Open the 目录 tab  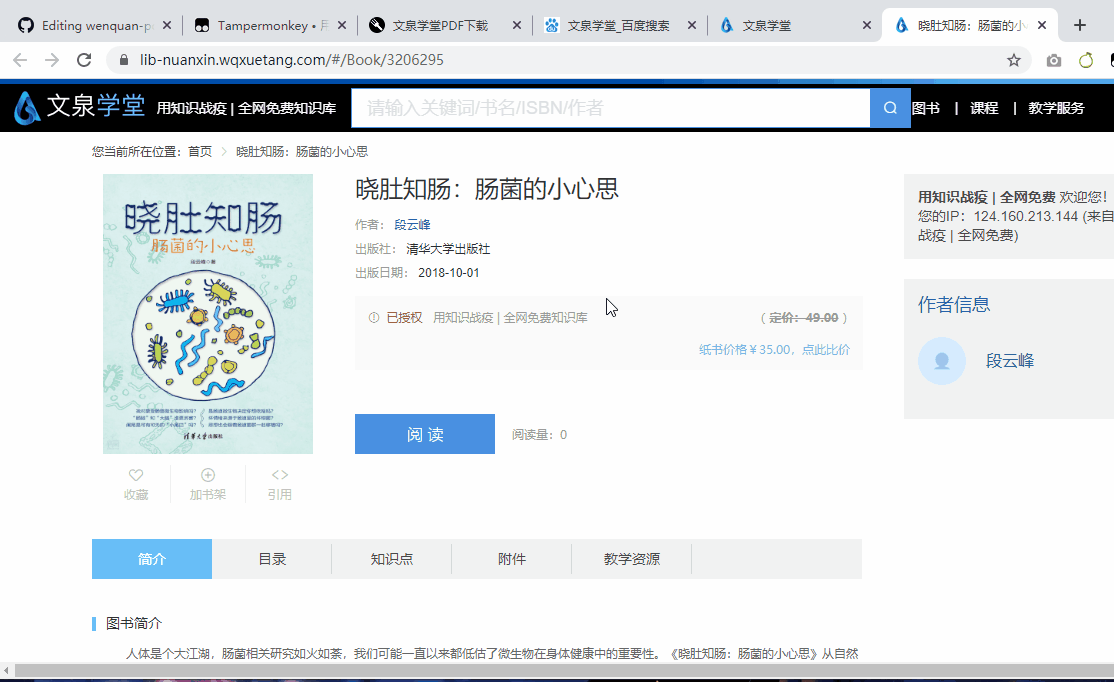tap(272, 559)
